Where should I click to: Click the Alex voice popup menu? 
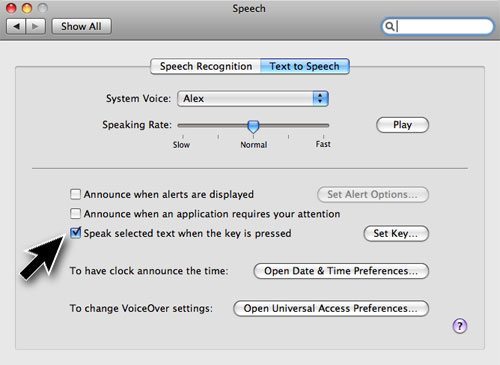click(253, 98)
